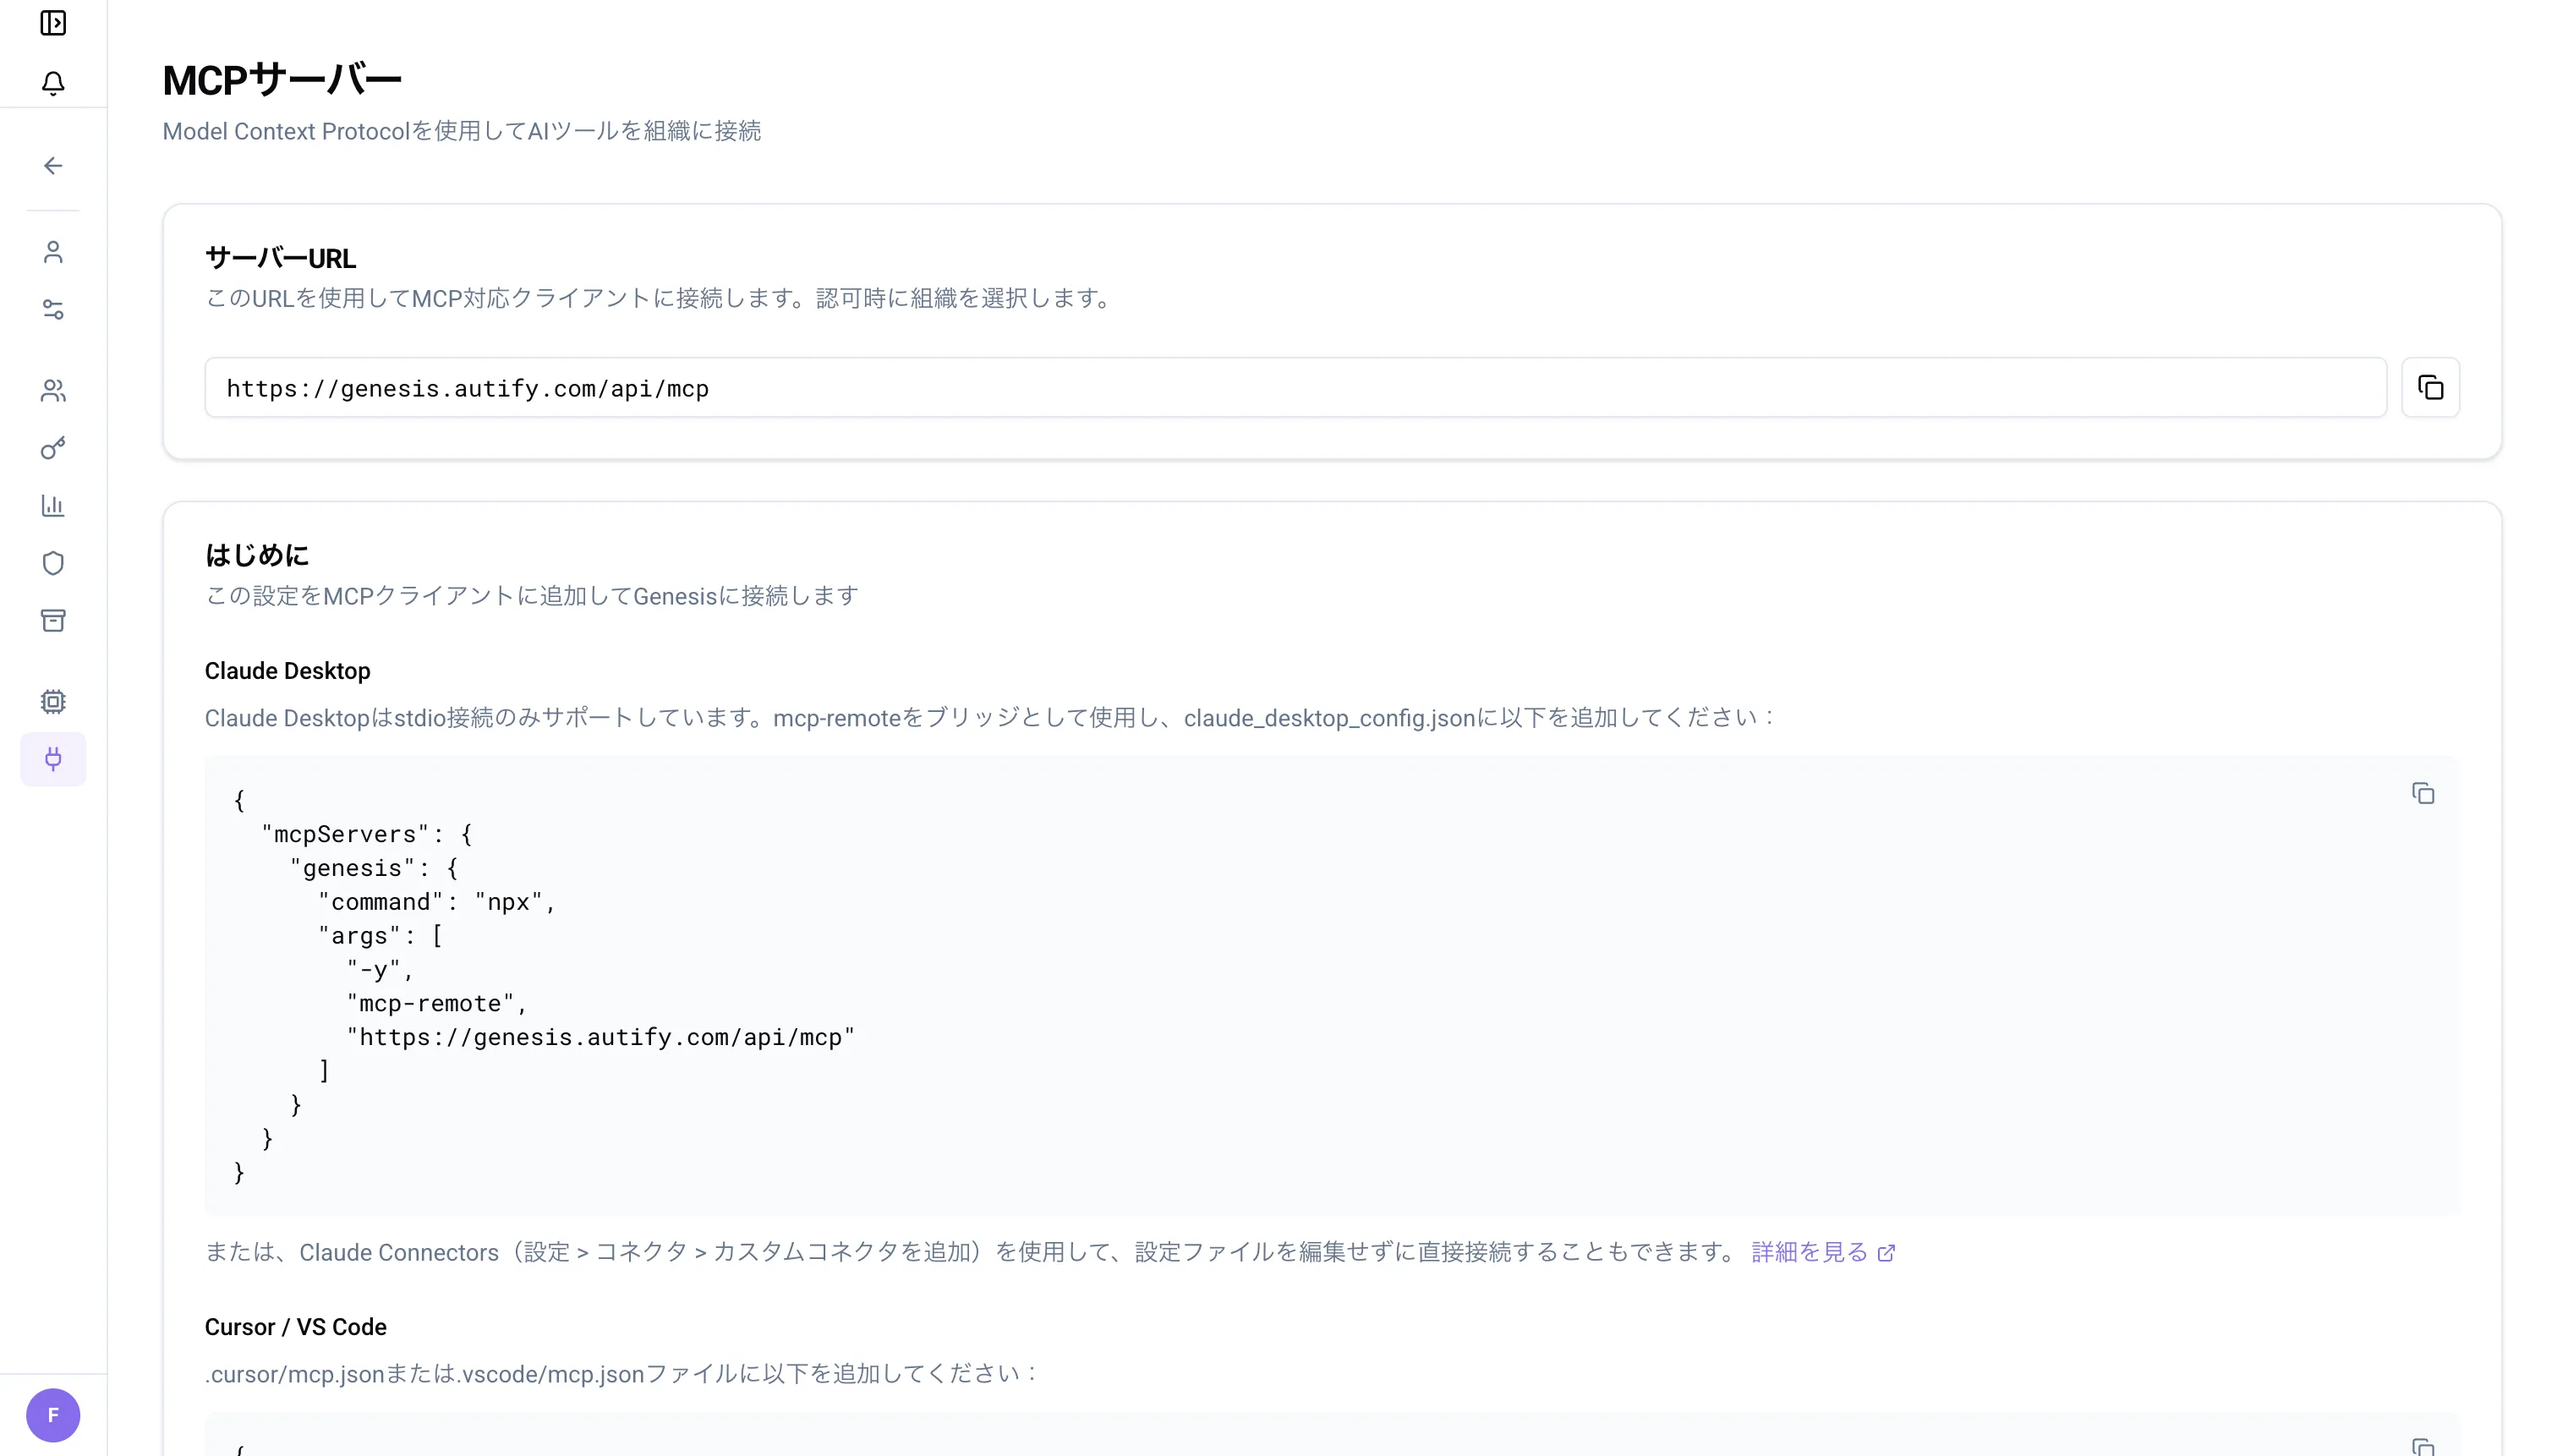Open preferences sliders icon in sidebar
The width and height of the screenshot is (2557, 1456).
click(x=53, y=310)
